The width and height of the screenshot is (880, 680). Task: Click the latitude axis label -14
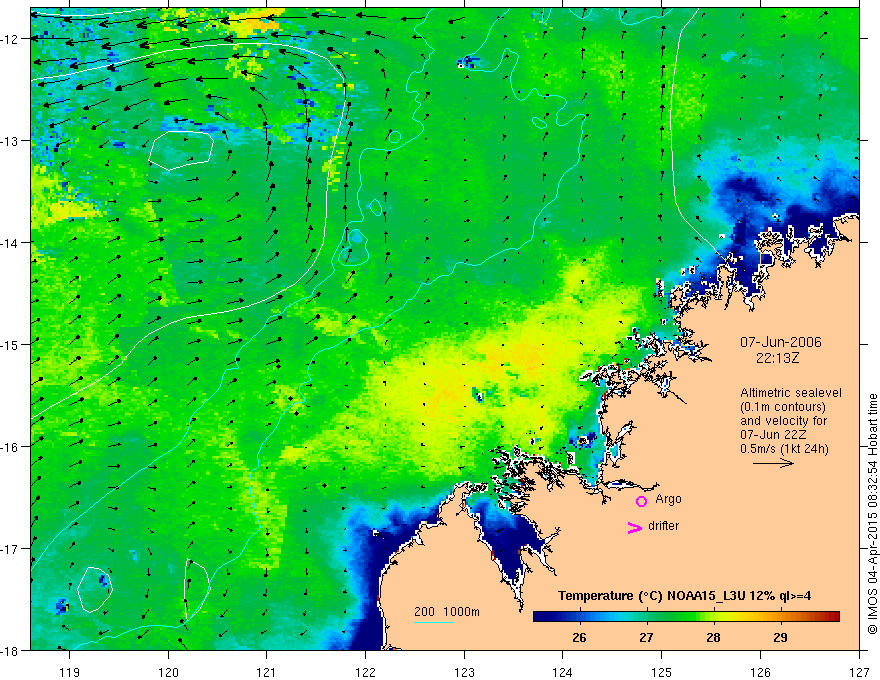pos(10,242)
